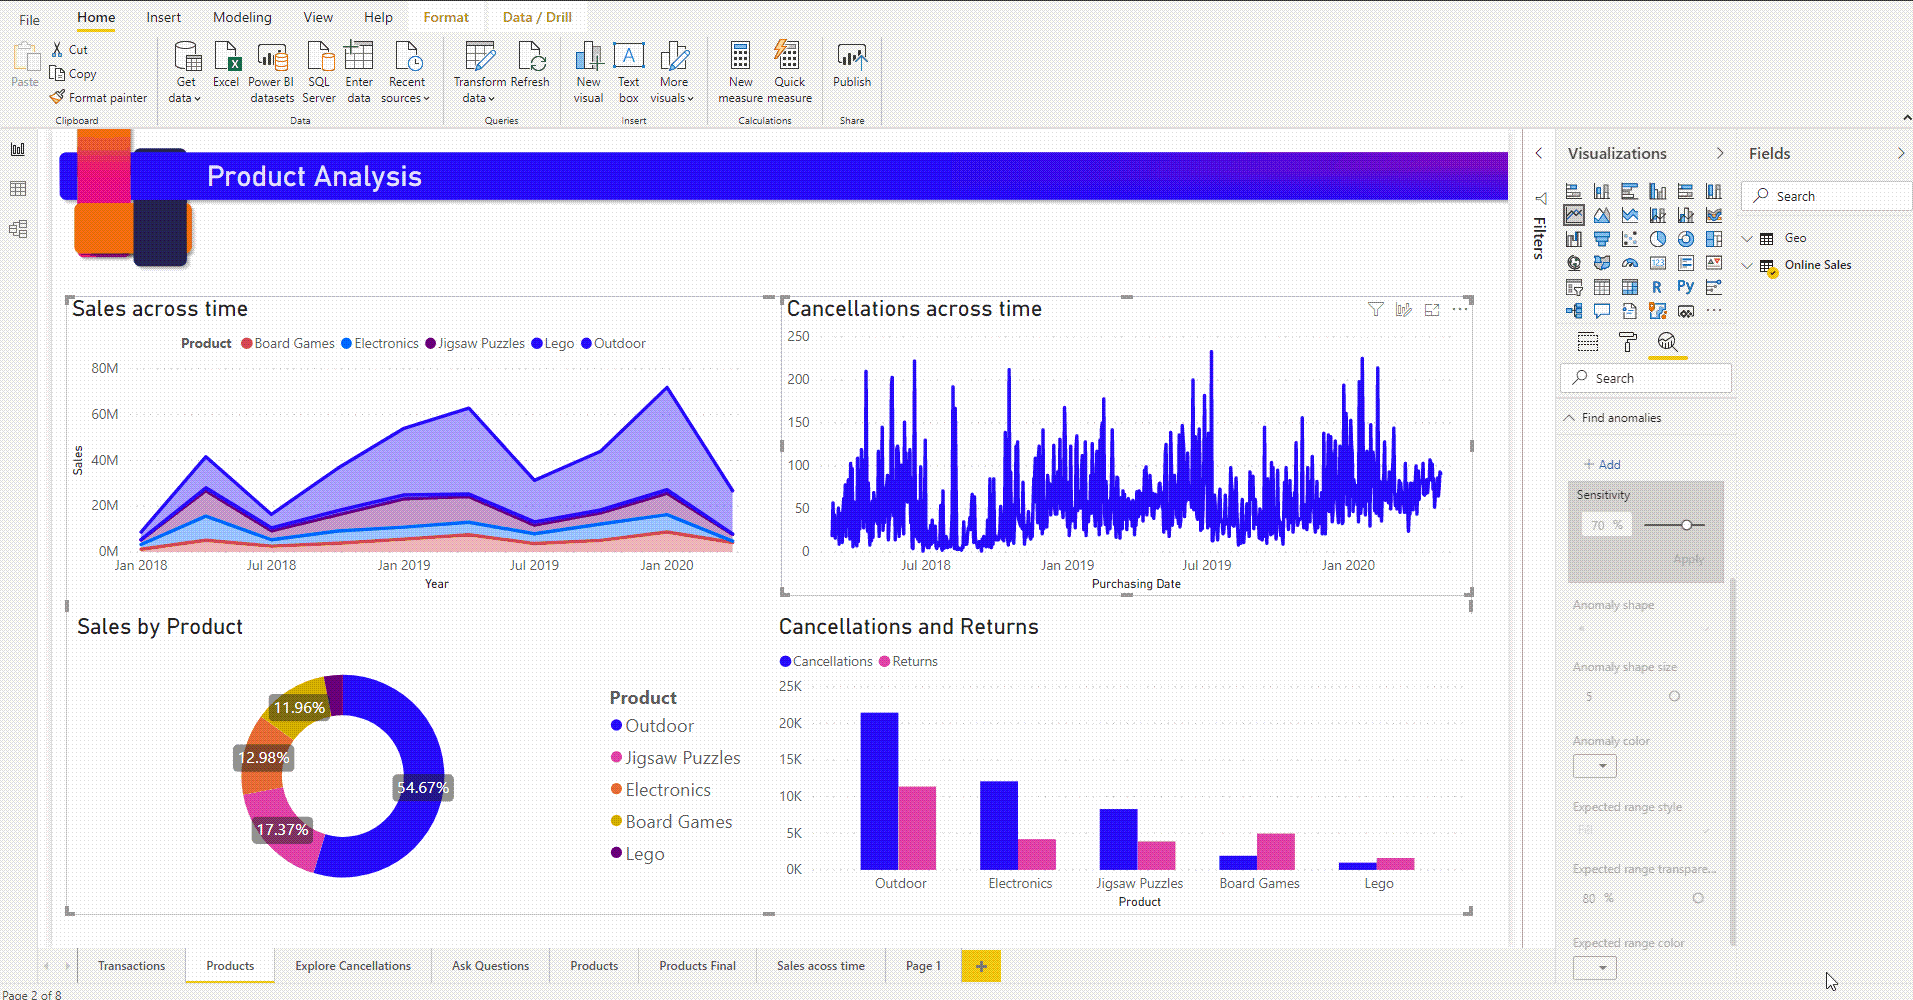The width and height of the screenshot is (1913, 1000).
Task: Open the Format pane paint roller icon
Action: 1628,342
